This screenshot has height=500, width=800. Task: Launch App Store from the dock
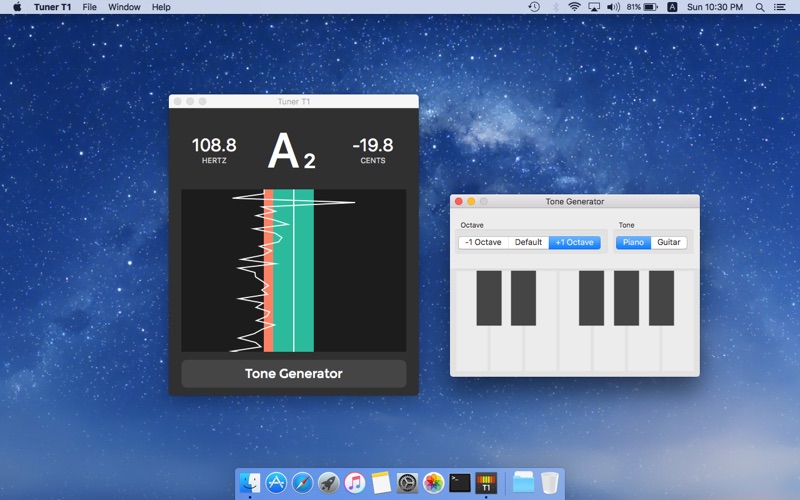click(276, 482)
